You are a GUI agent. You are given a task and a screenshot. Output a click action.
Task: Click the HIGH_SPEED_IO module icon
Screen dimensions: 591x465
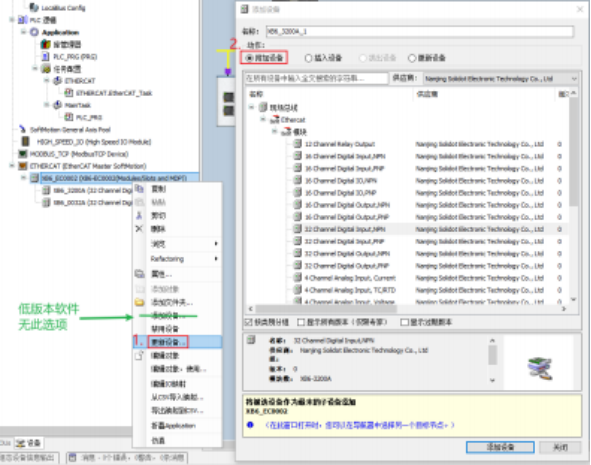[25, 142]
